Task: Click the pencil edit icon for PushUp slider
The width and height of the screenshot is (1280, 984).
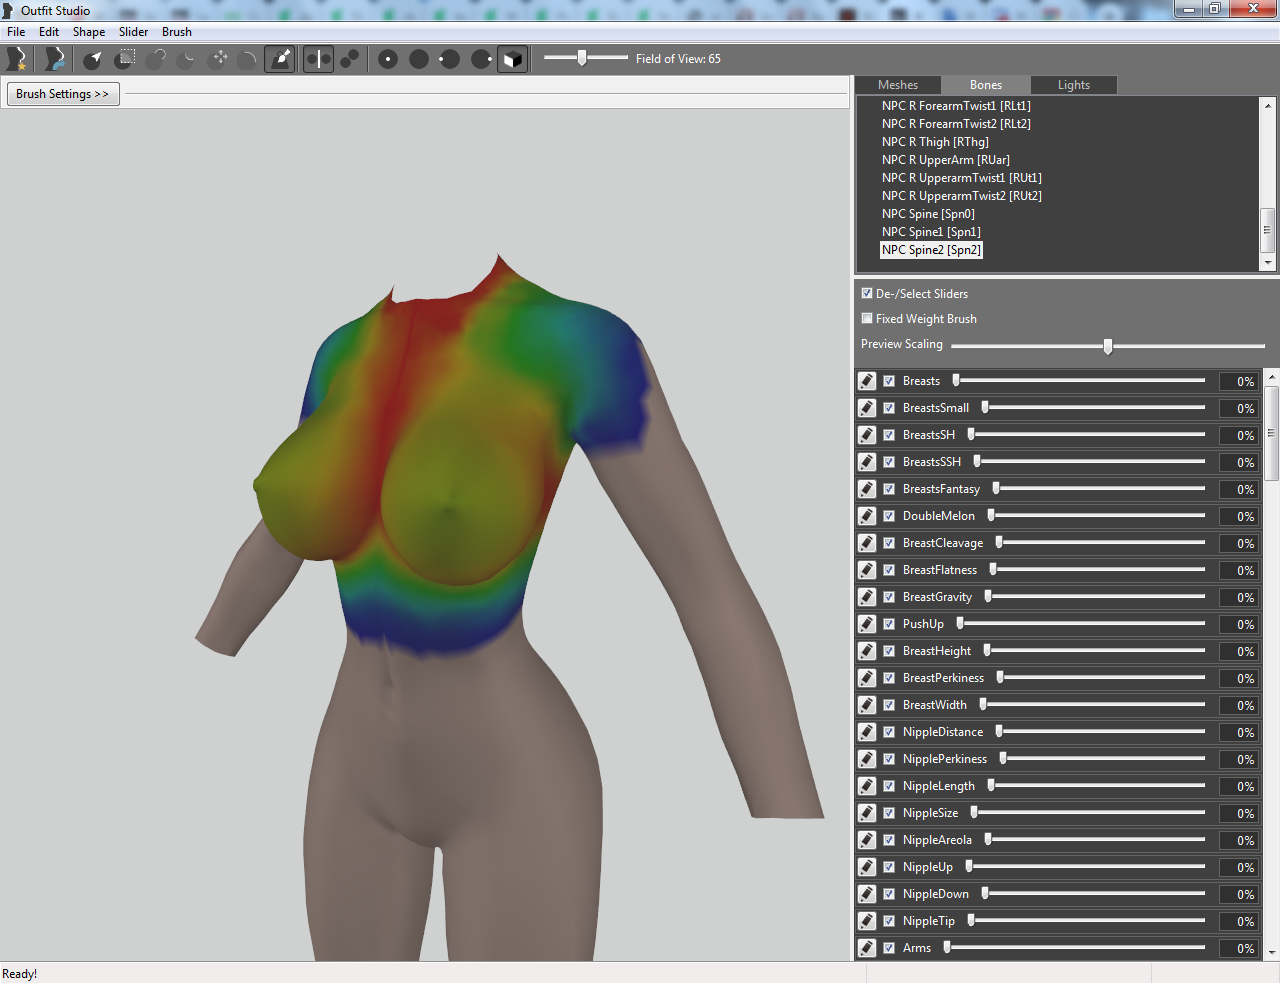Action: (x=867, y=624)
